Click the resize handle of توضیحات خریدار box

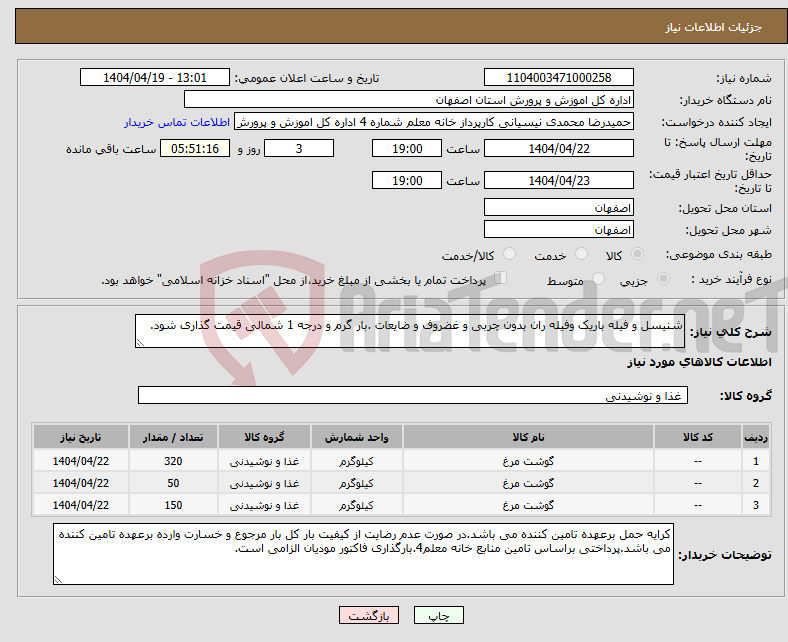[x=58, y=580]
